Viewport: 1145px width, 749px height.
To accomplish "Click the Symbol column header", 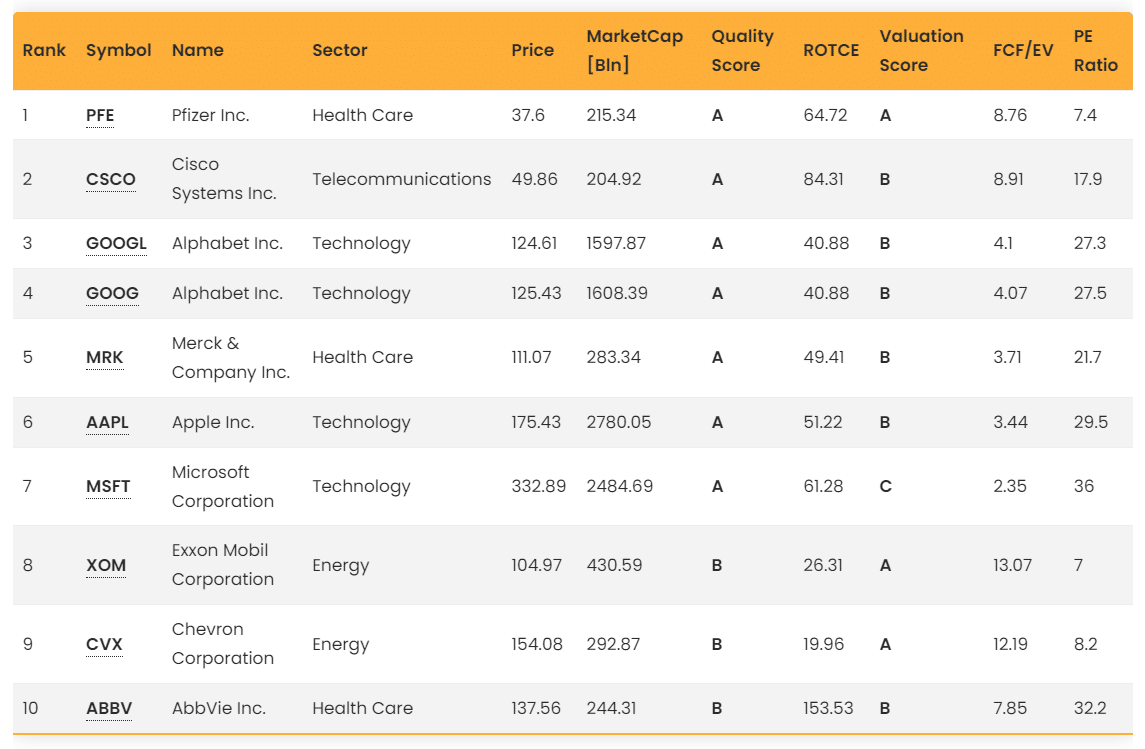I will click(118, 50).
